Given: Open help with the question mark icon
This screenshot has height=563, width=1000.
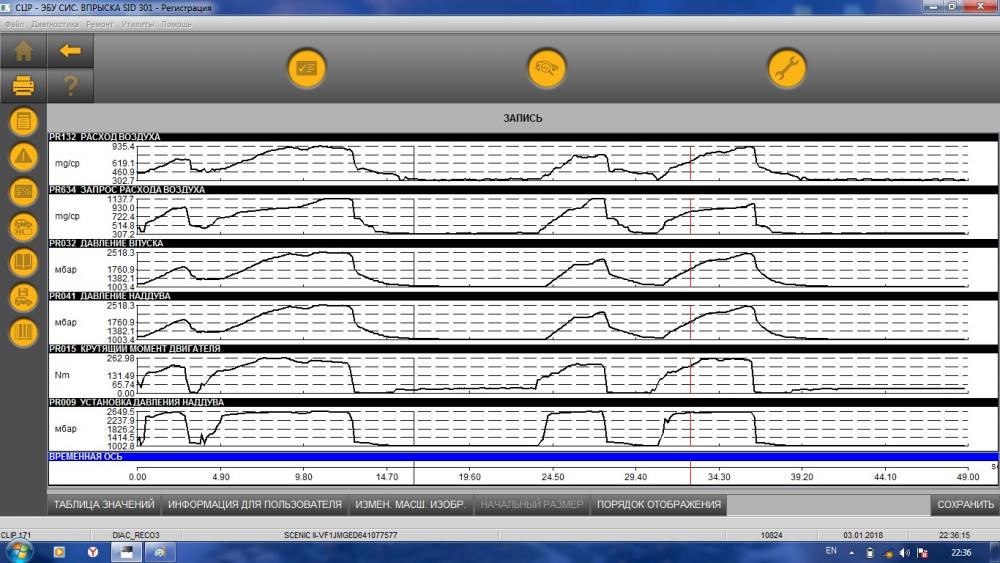Looking at the screenshot, I should (70, 85).
